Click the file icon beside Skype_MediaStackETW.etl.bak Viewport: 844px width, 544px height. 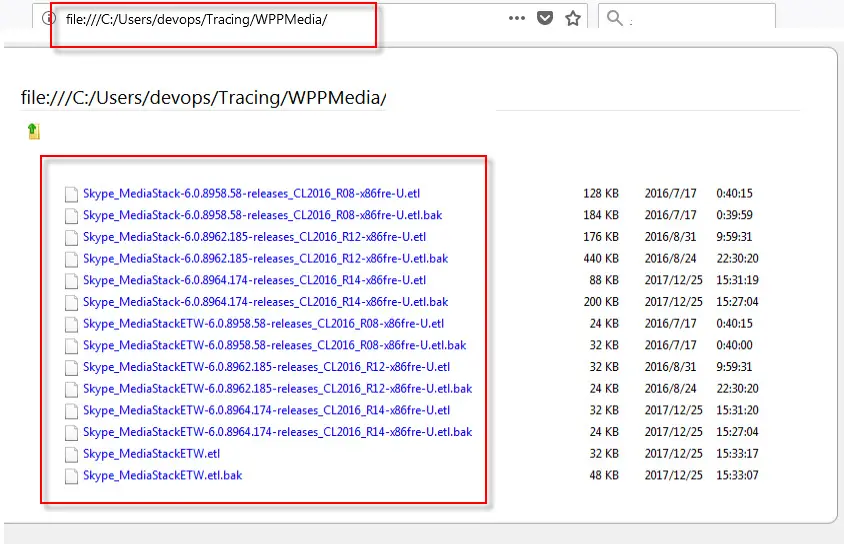tap(71, 476)
